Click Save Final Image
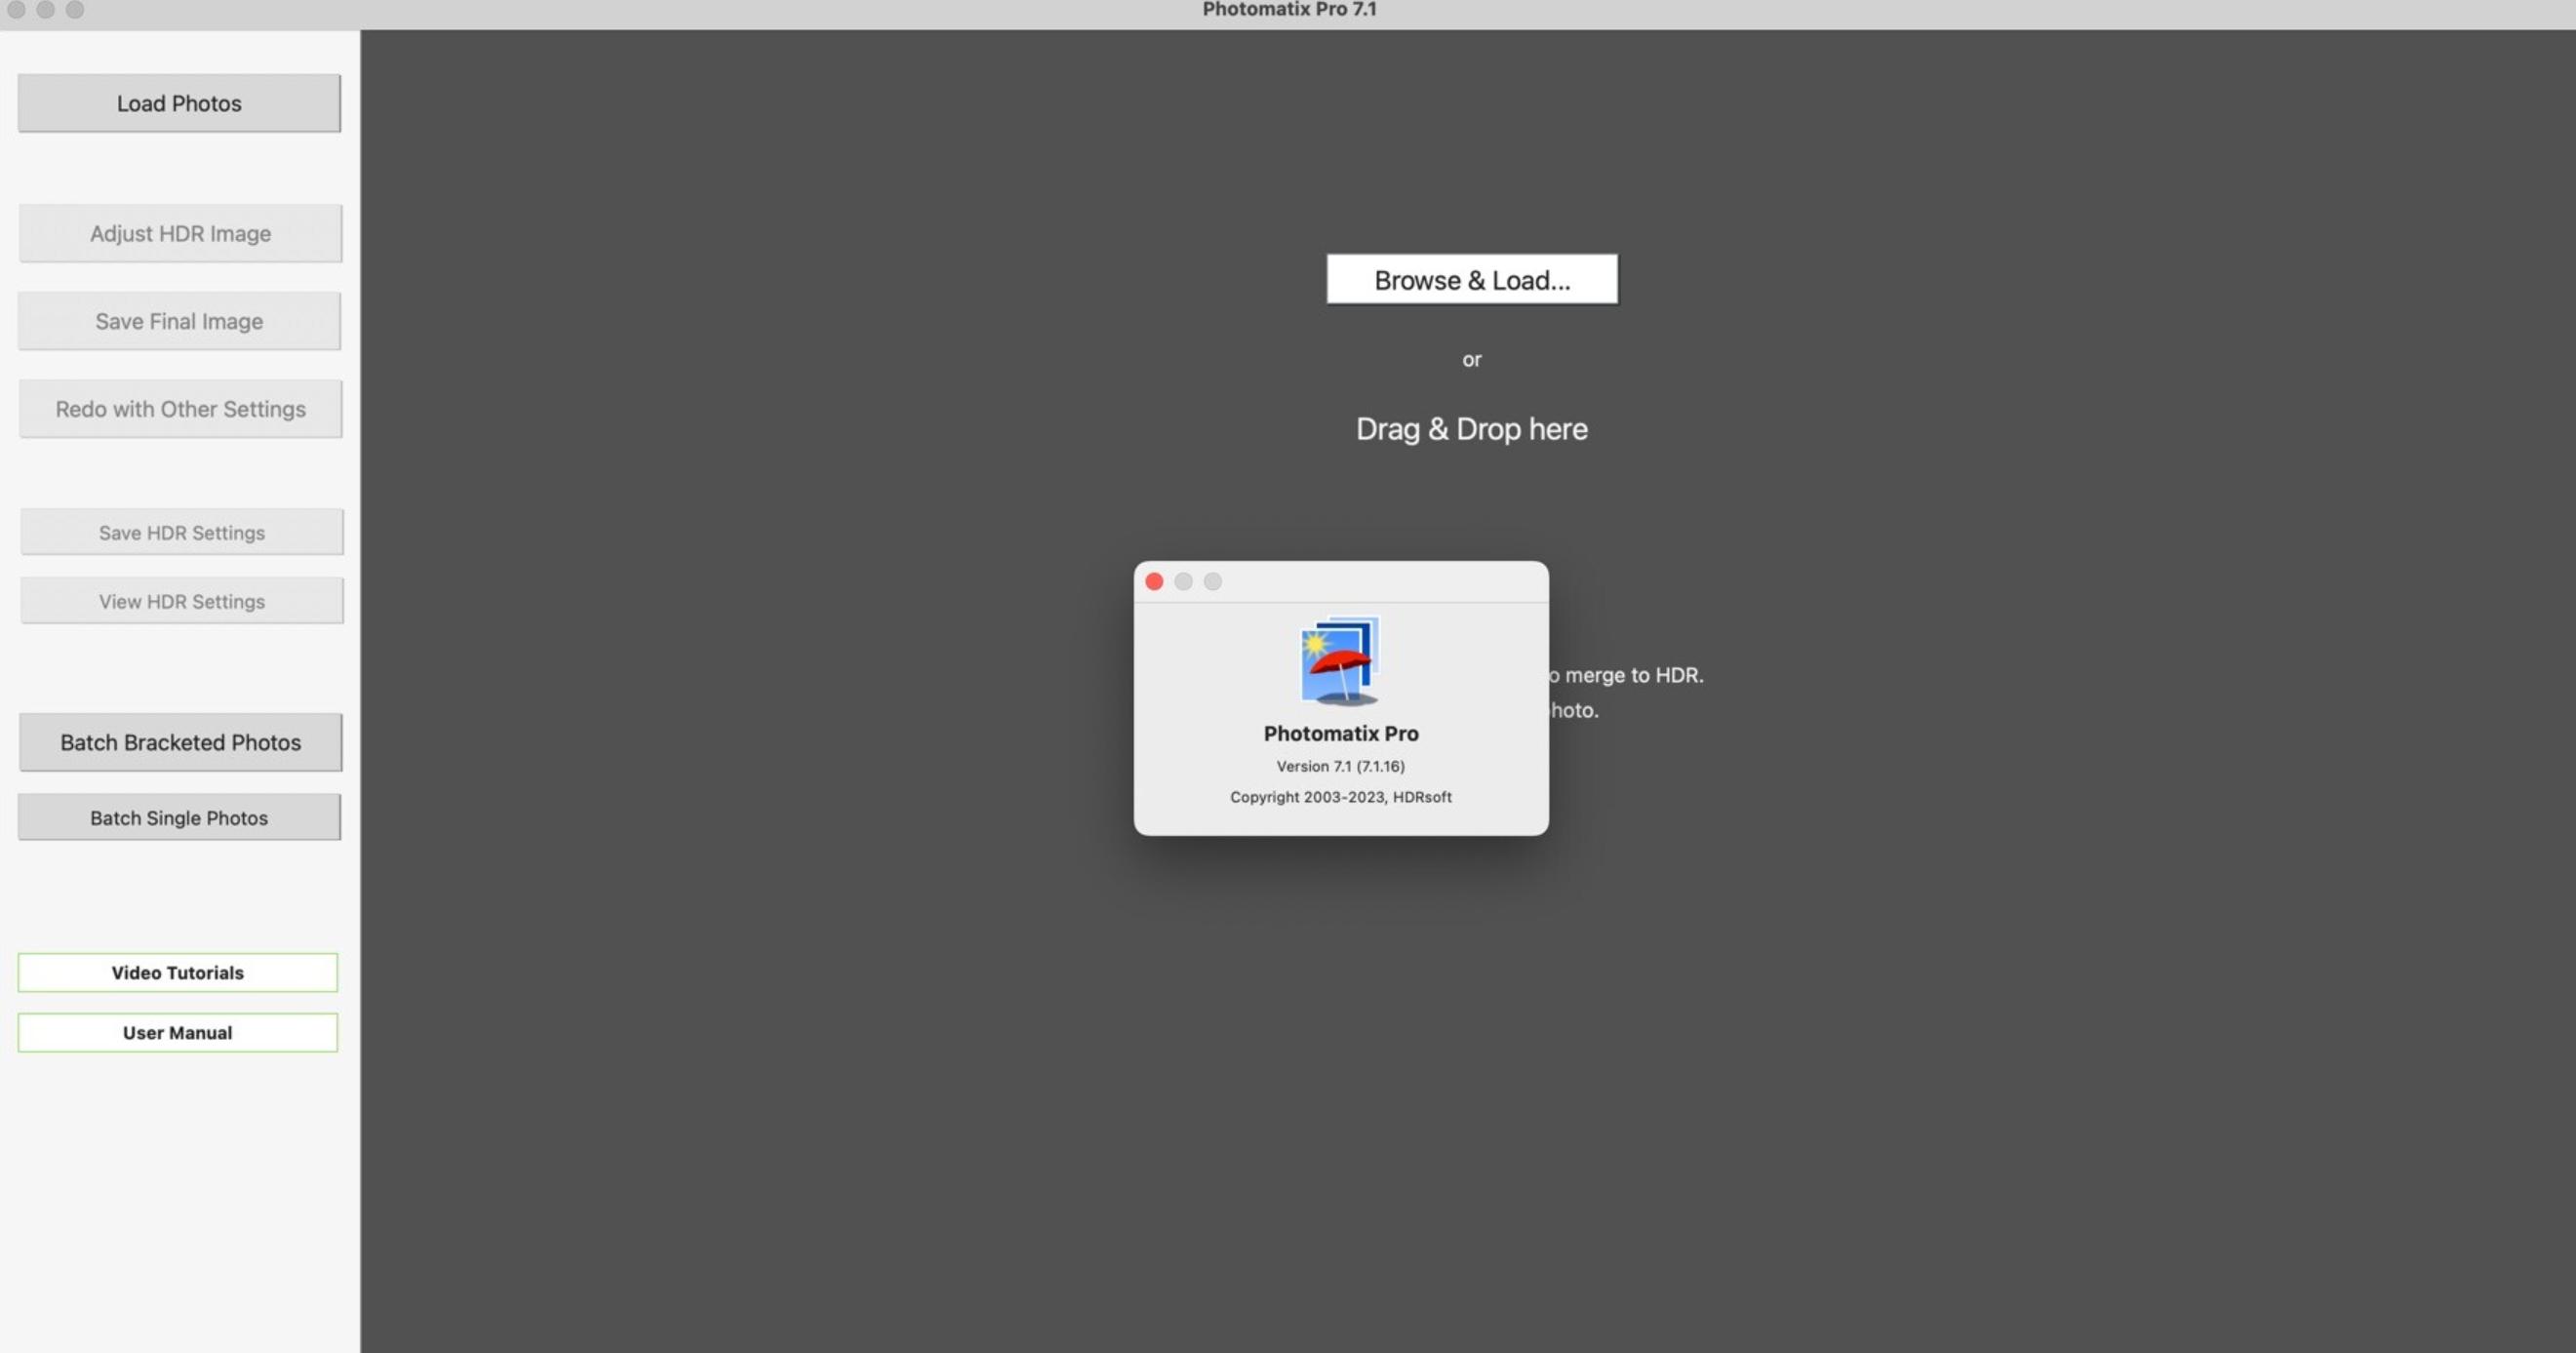The width and height of the screenshot is (2576, 1353). pos(179,321)
